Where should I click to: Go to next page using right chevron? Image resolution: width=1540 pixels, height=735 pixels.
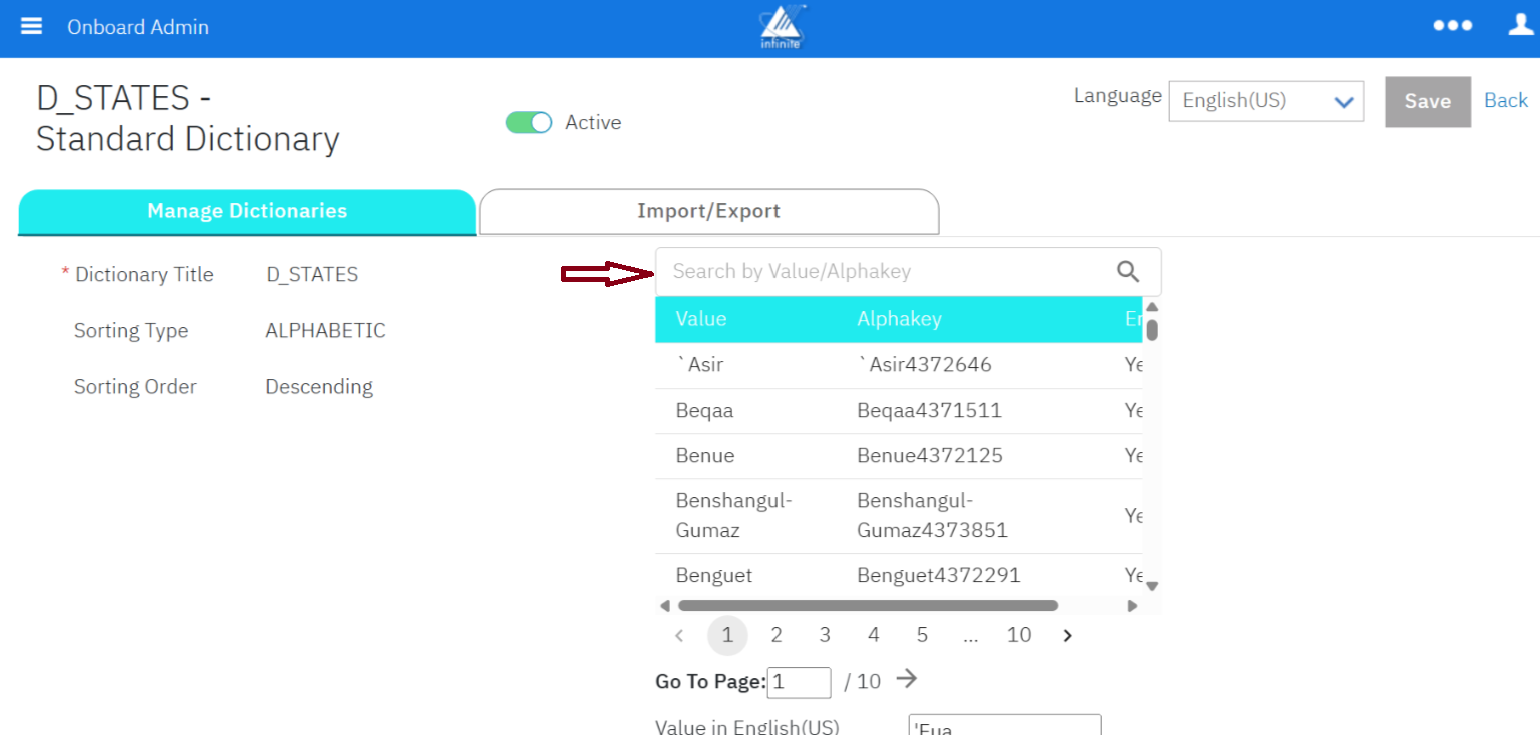point(1067,635)
